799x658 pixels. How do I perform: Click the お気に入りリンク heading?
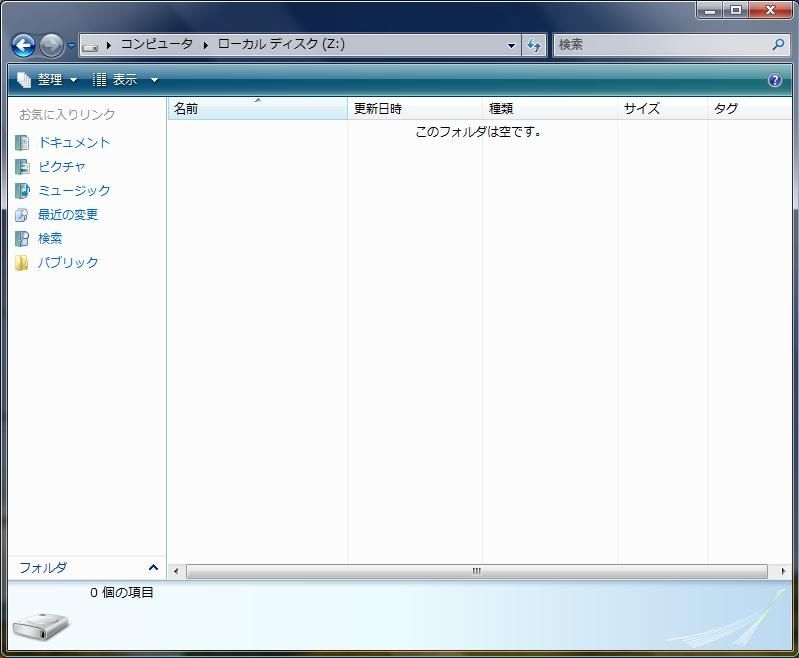click(x=67, y=114)
